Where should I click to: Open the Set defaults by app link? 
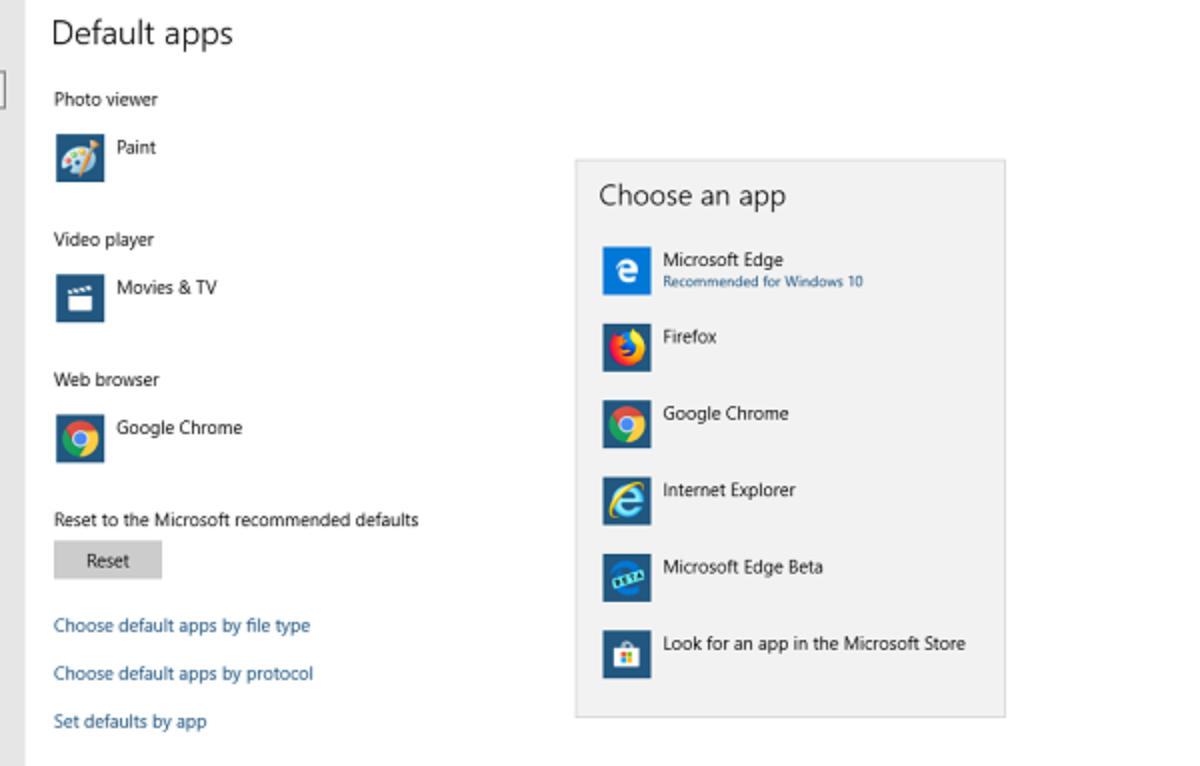point(130,722)
